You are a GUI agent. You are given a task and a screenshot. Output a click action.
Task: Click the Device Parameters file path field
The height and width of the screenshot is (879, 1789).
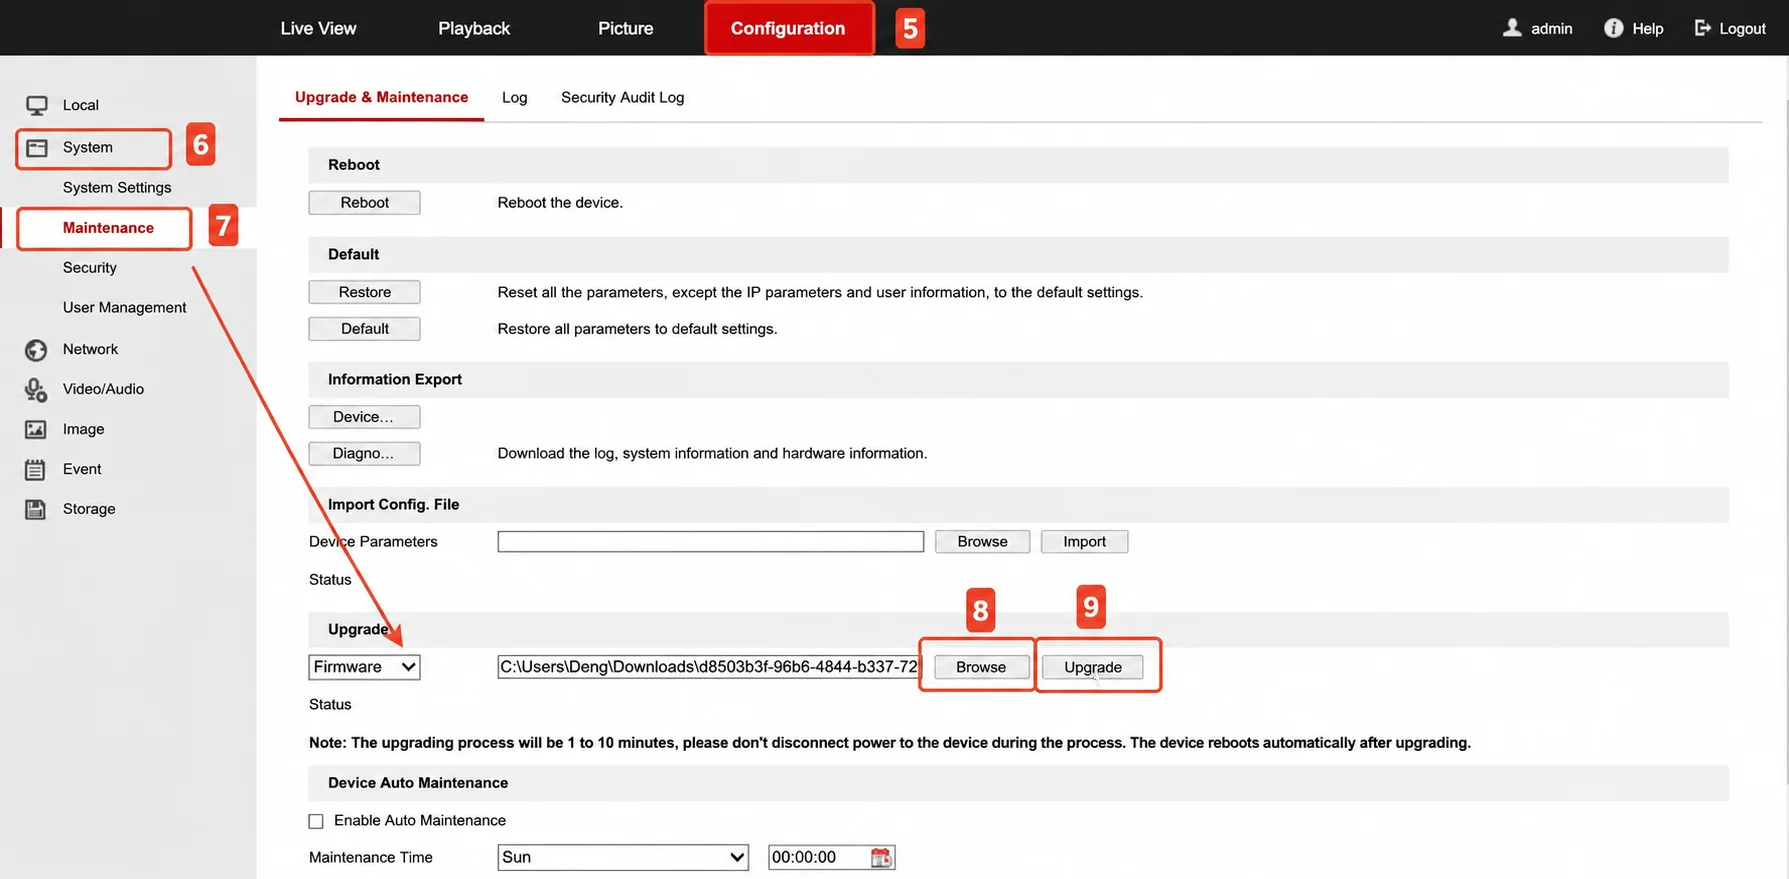click(710, 541)
